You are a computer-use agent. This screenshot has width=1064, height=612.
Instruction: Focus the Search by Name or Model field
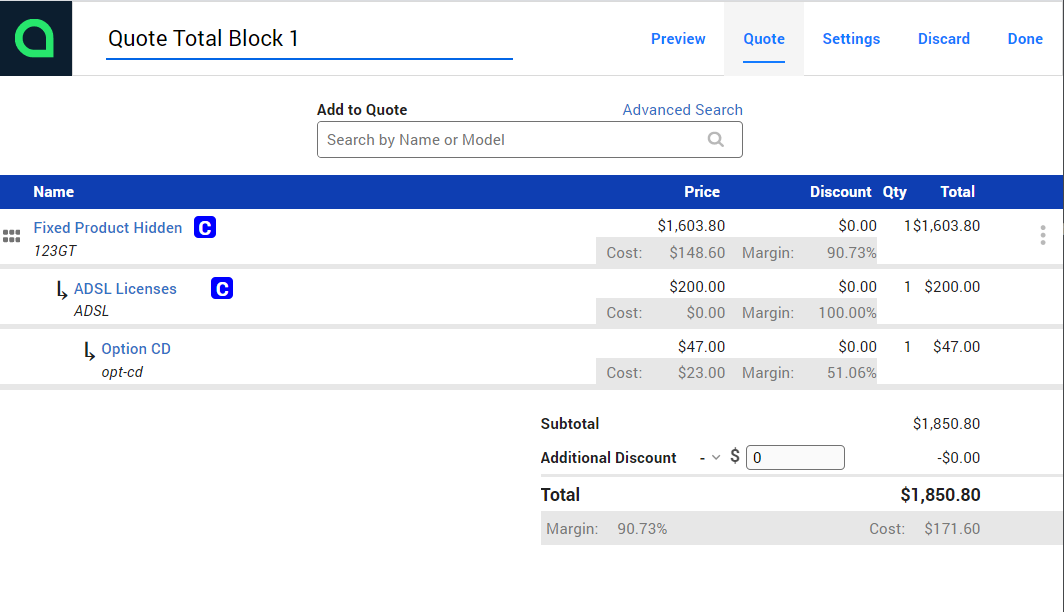(x=510, y=140)
